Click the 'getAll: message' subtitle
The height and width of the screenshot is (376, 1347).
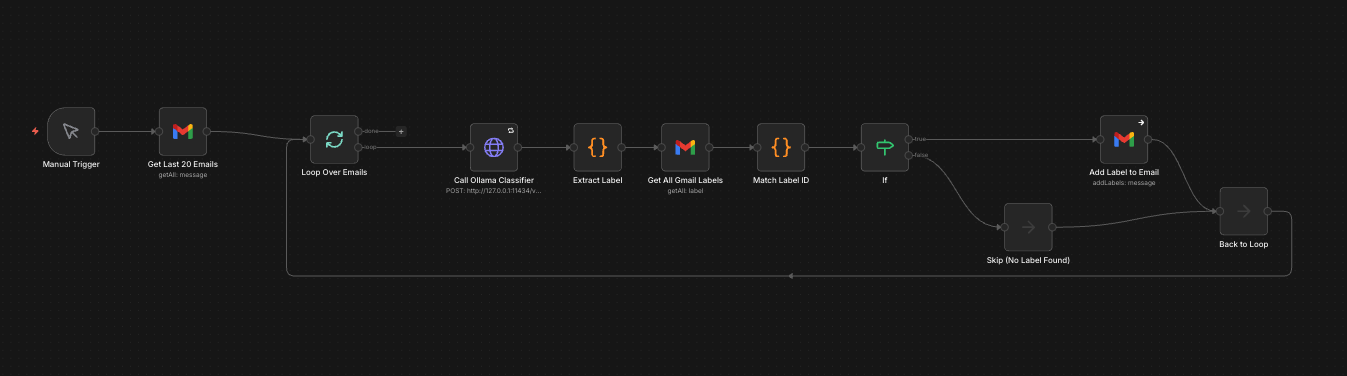click(183, 174)
